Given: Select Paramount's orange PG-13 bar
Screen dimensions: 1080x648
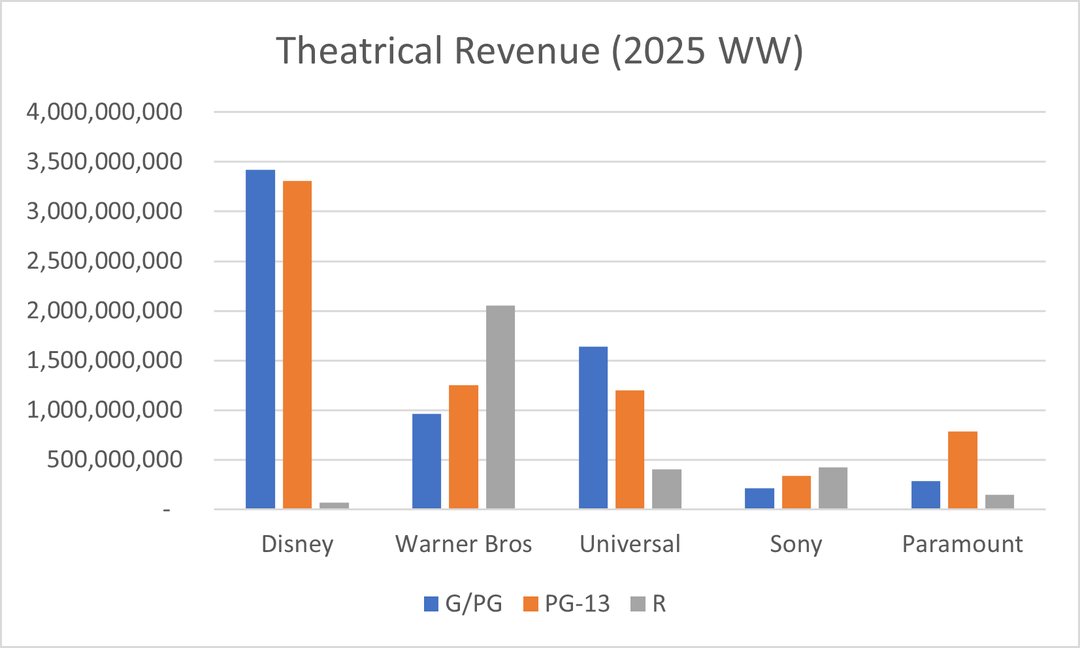Looking at the screenshot, I should coord(962,470).
